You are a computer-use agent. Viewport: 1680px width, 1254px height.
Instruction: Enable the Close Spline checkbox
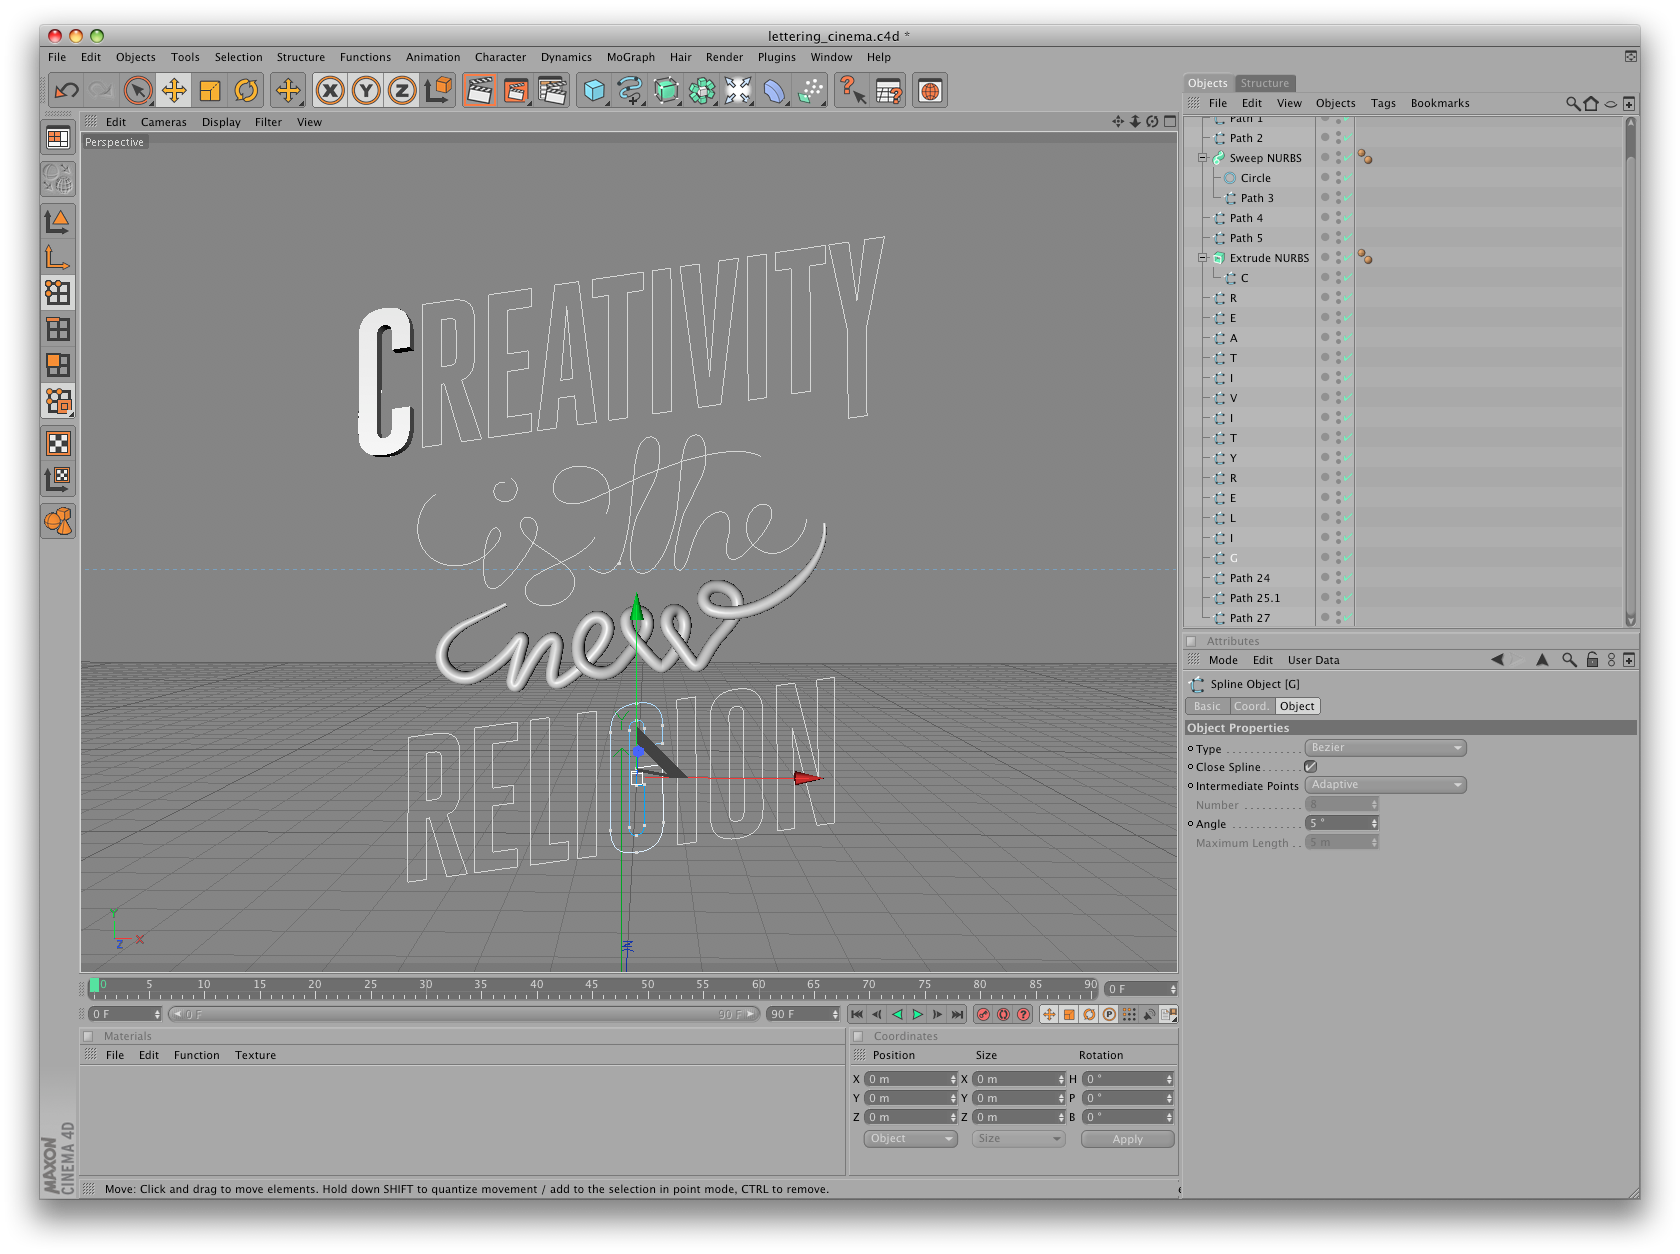(x=1311, y=766)
